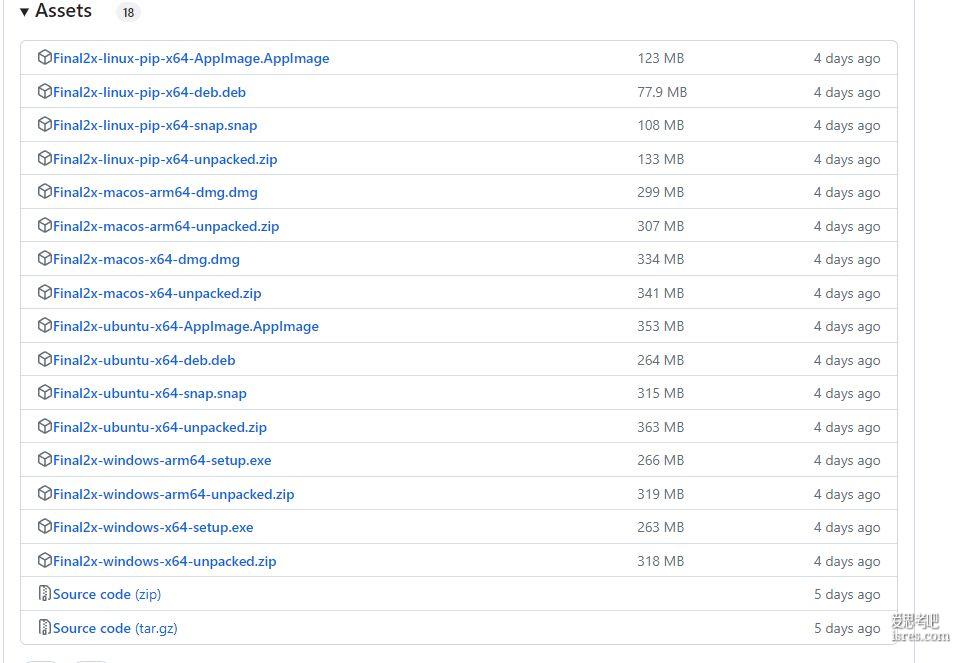The height and width of the screenshot is (663, 974).
Task: Click the 108 MB file size
Action: [660, 126]
